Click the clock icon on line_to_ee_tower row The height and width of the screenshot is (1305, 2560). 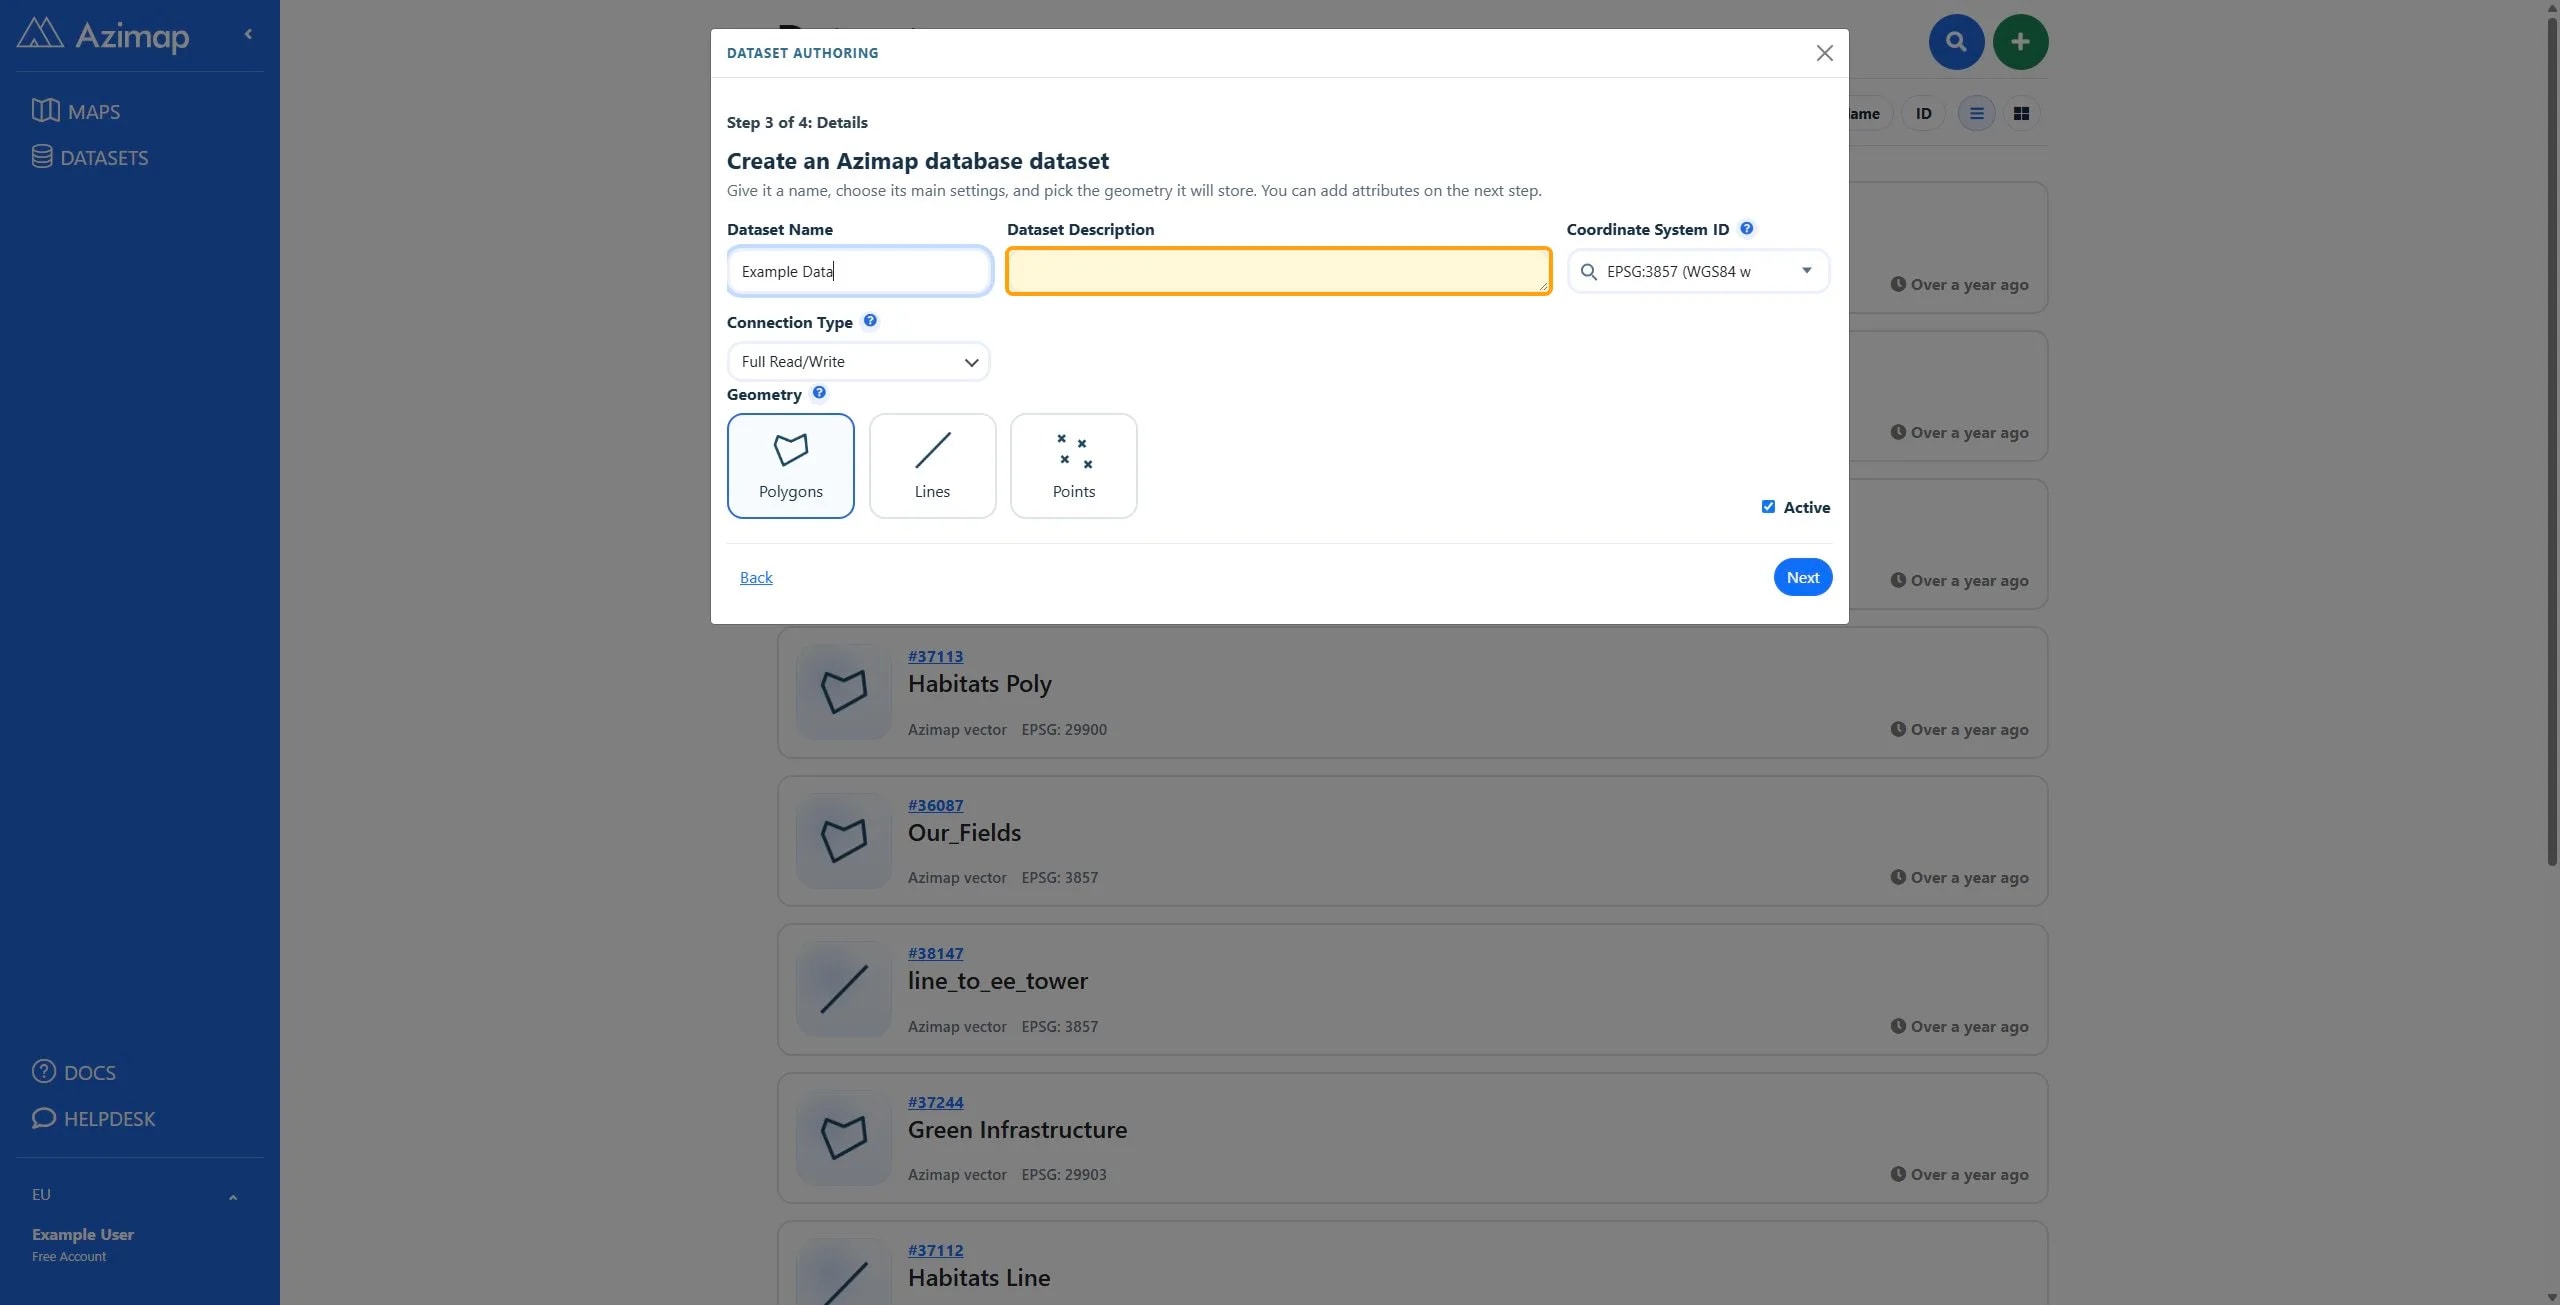click(1897, 1026)
